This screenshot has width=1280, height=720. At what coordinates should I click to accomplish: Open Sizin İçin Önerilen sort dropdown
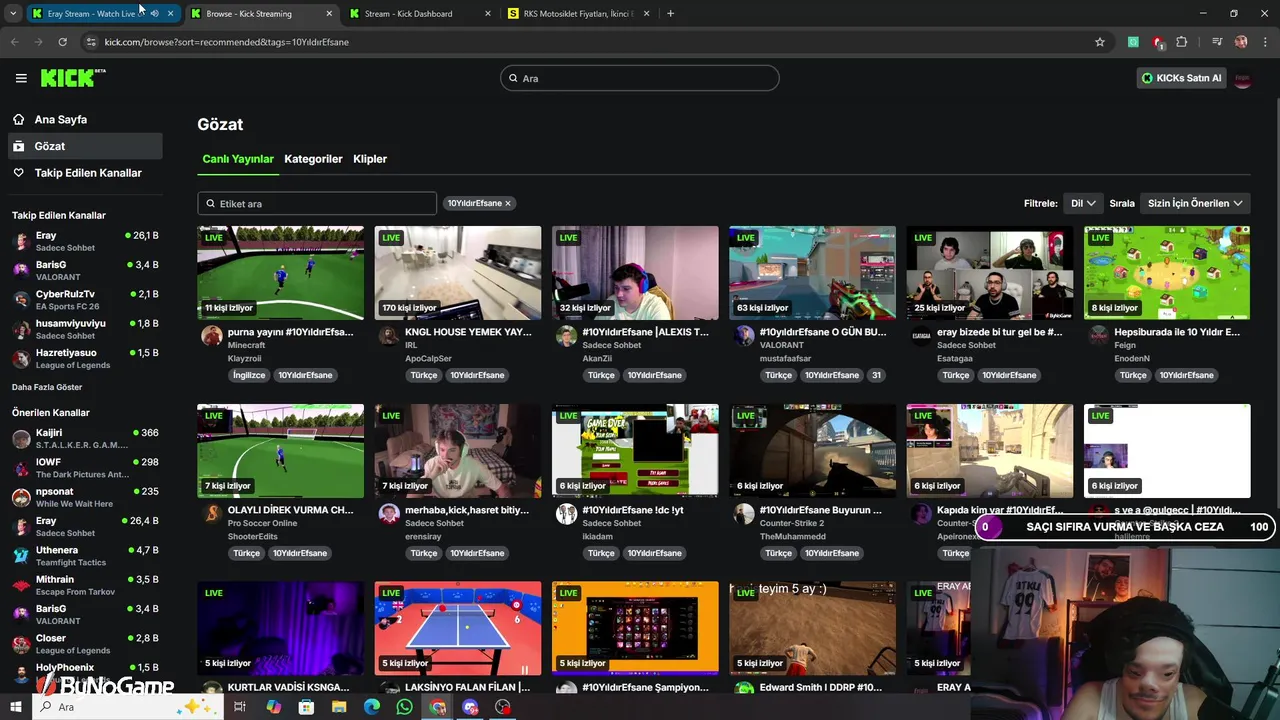1195,203
